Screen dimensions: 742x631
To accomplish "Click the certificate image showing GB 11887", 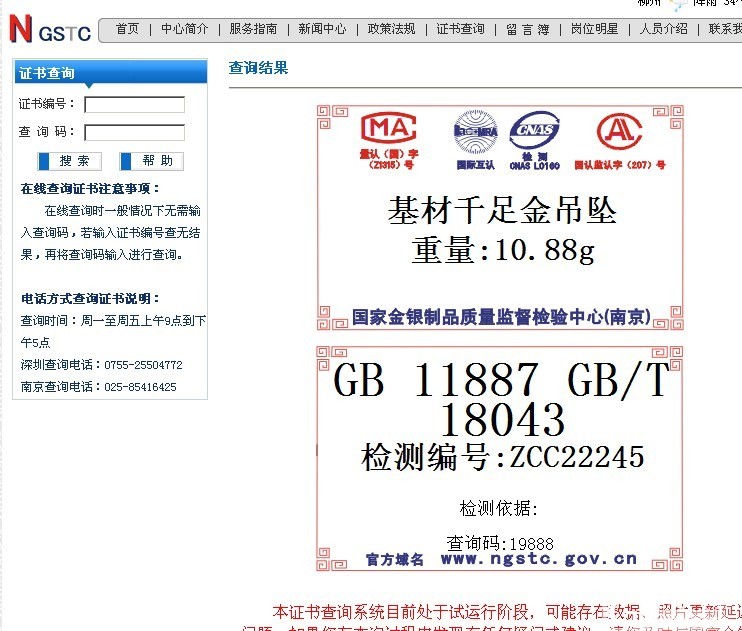I will pyautogui.click(x=500, y=458).
